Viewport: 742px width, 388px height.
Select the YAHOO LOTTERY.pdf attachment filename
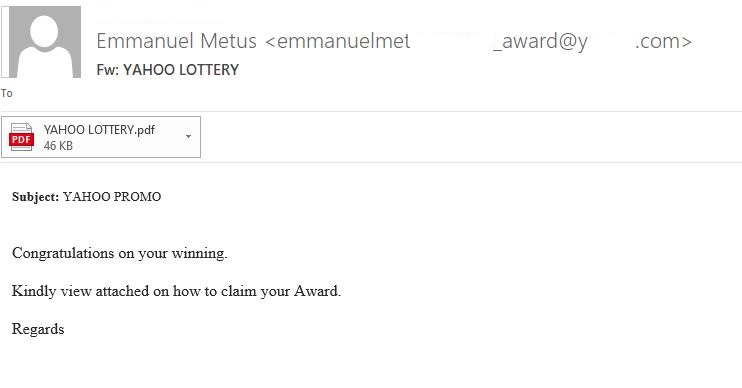click(99, 130)
